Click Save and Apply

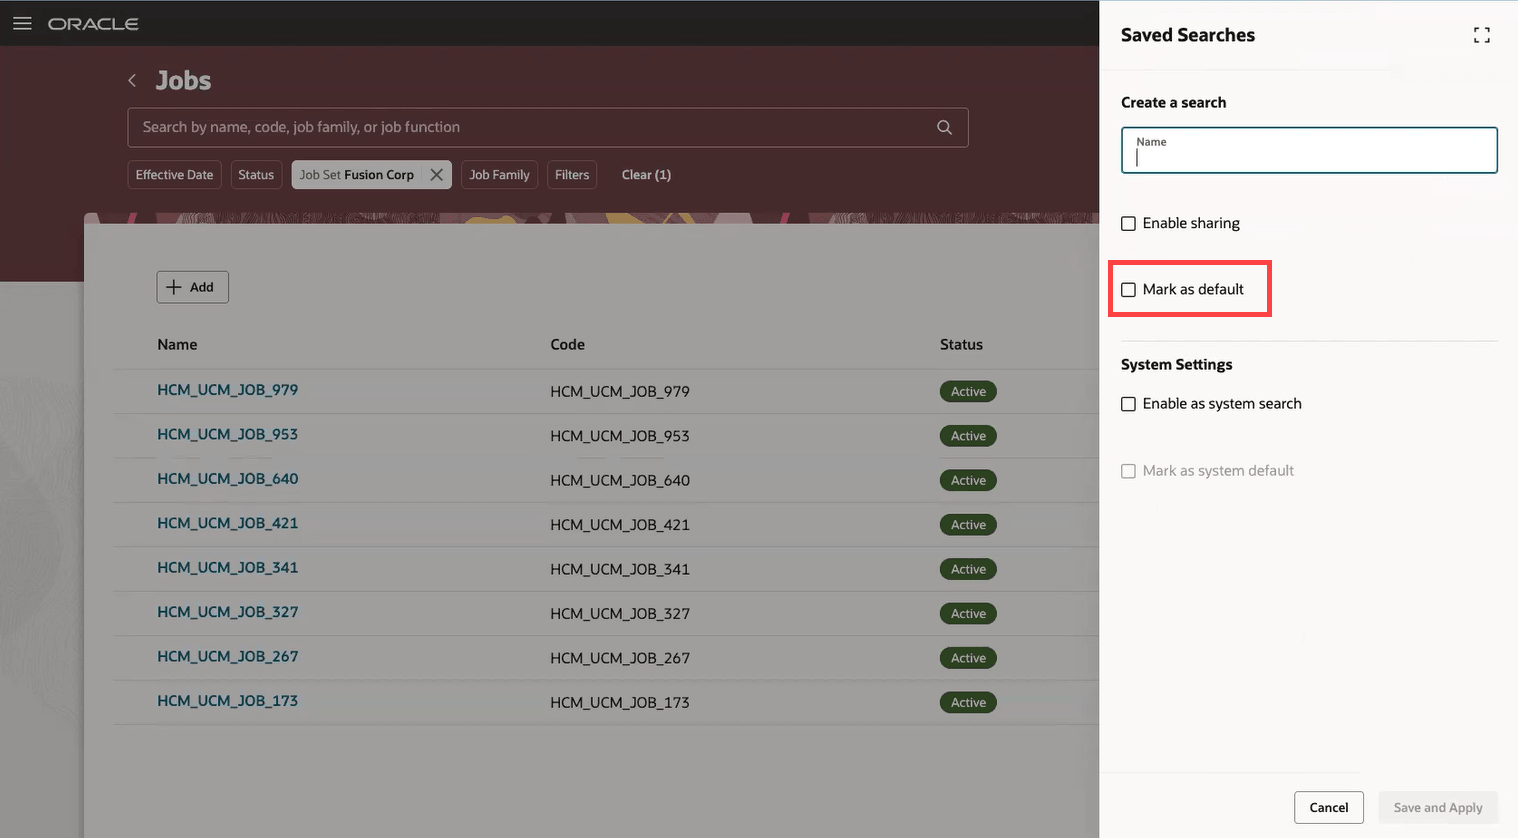[x=1437, y=807]
